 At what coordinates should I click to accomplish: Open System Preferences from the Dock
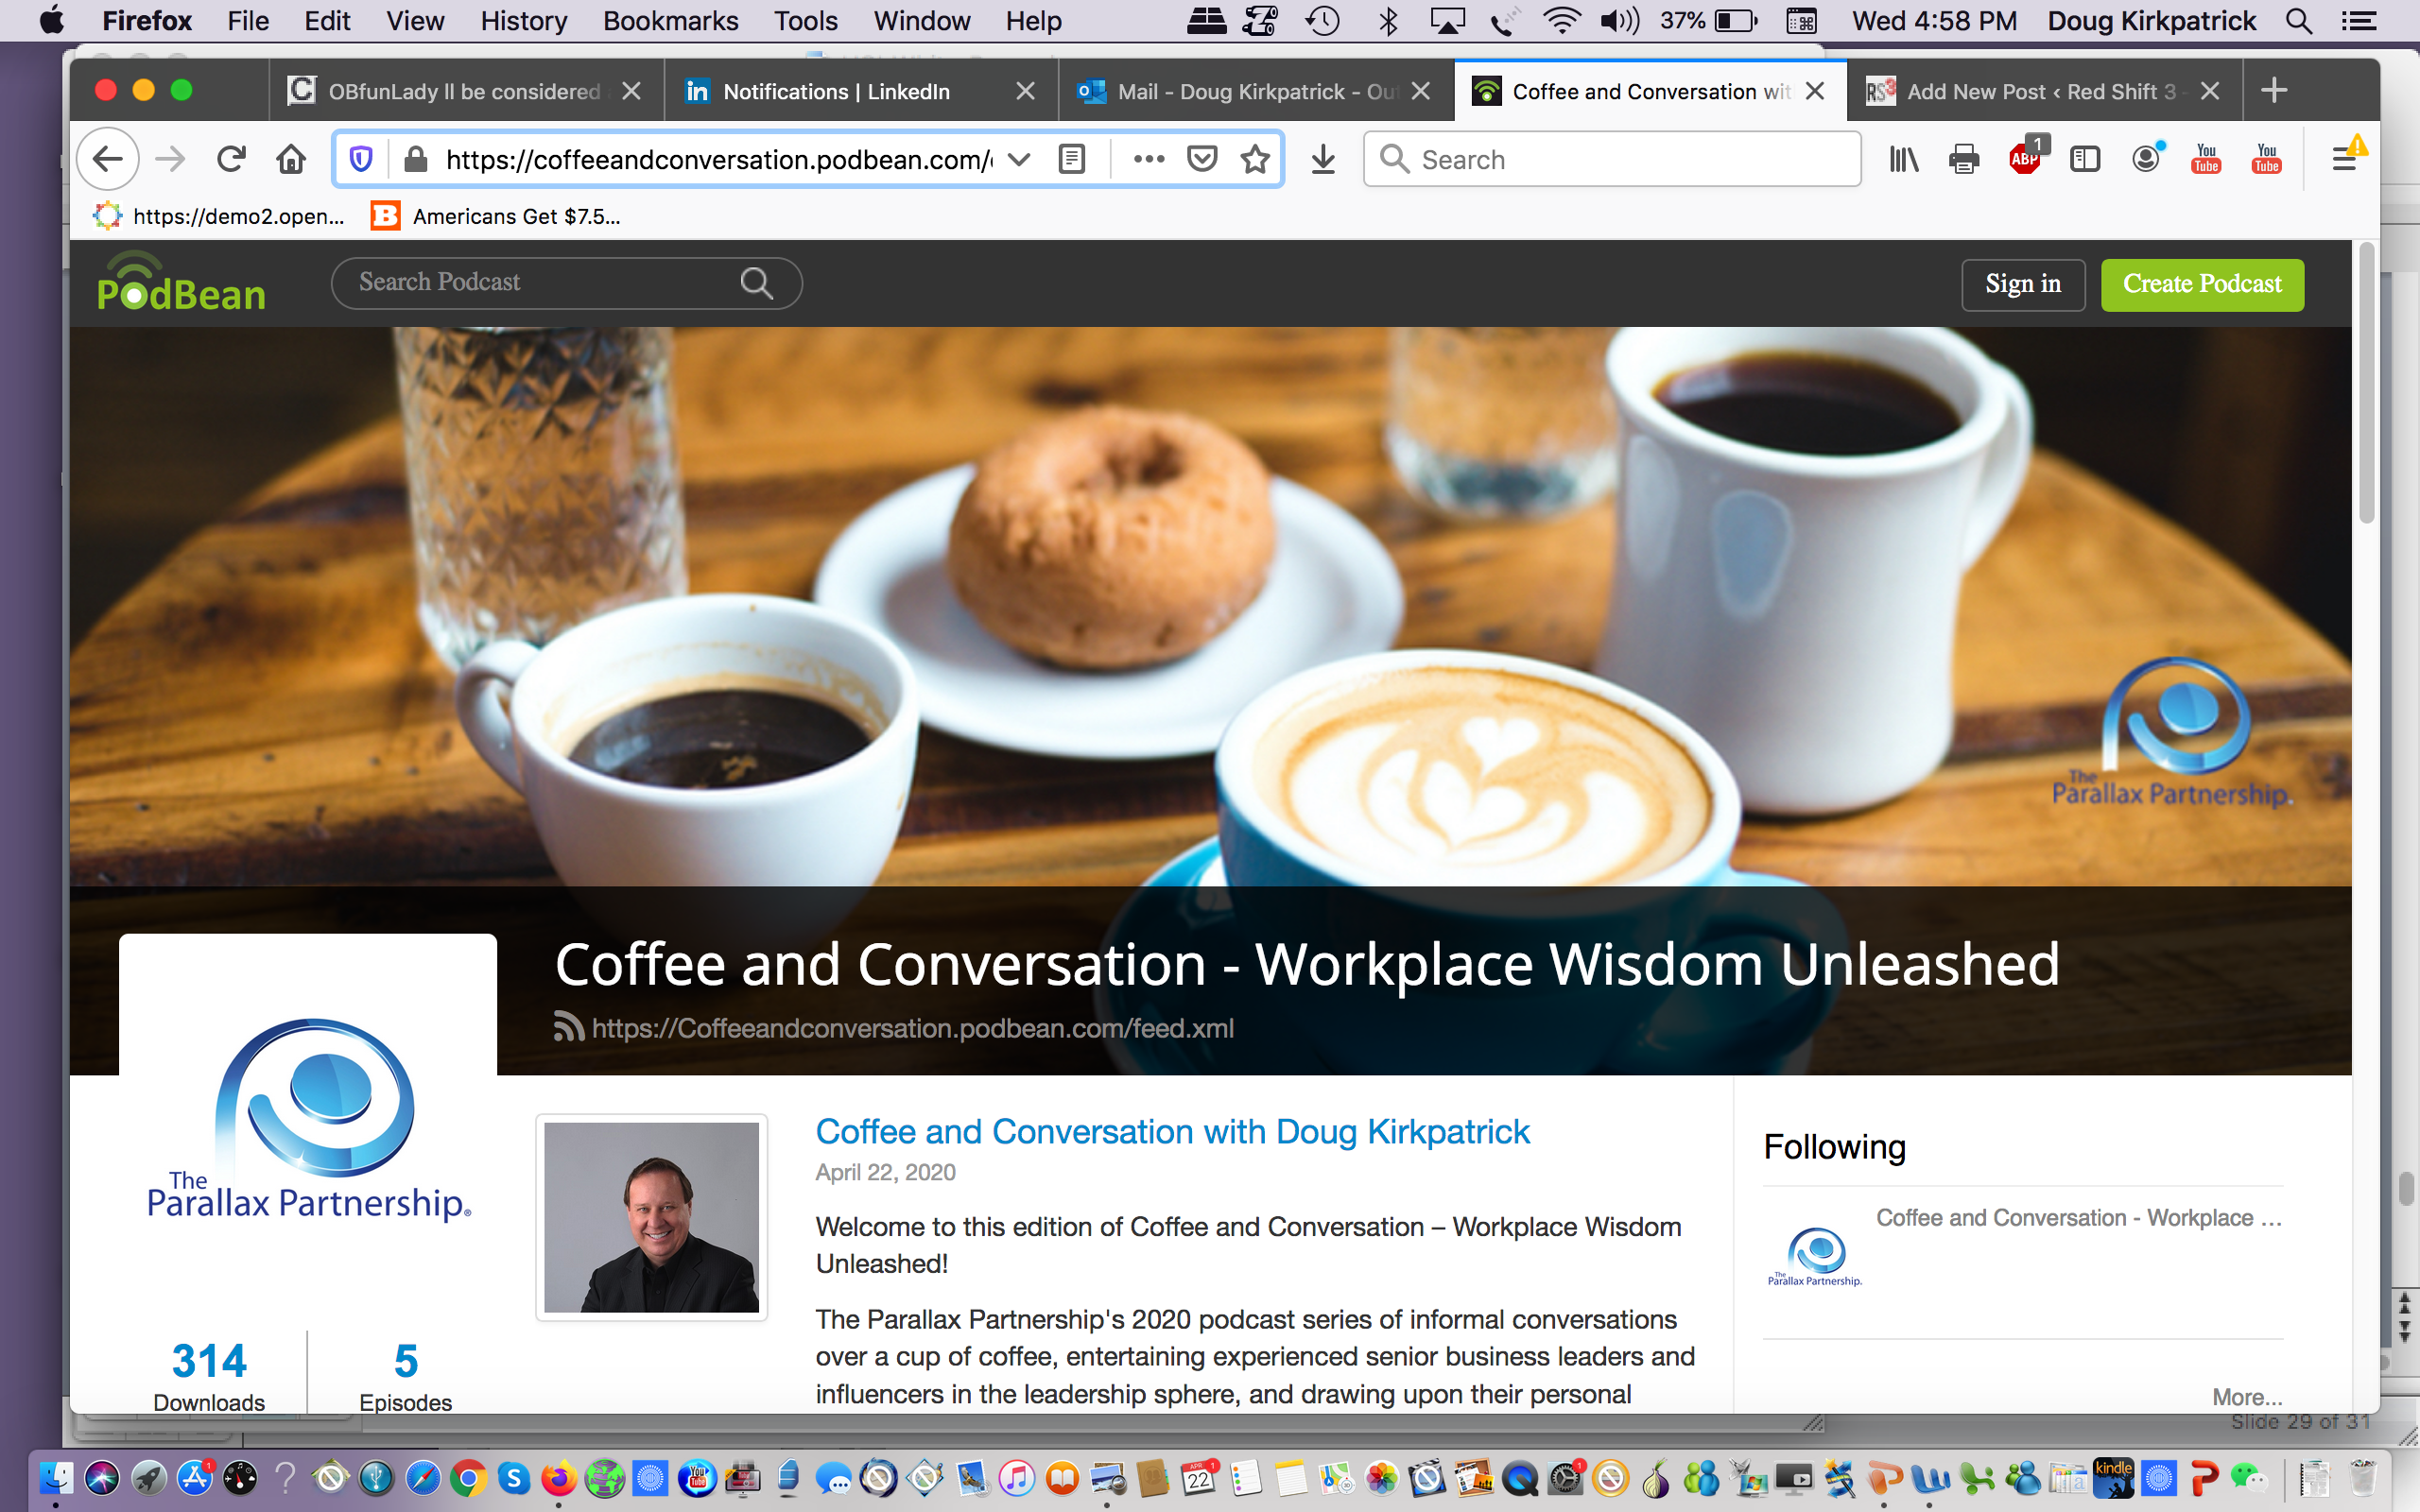coord(1565,1478)
